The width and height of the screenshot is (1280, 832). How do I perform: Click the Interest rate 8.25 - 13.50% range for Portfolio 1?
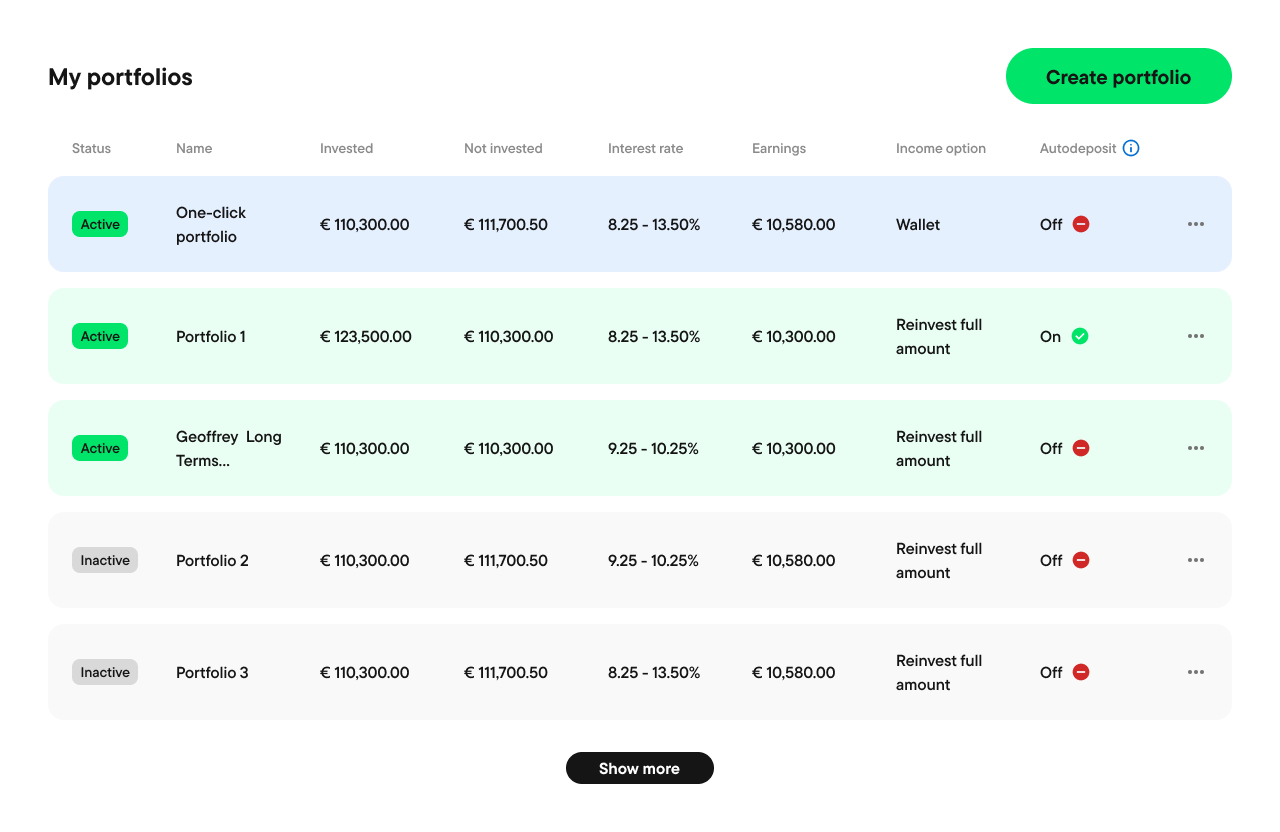[x=654, y=336]
